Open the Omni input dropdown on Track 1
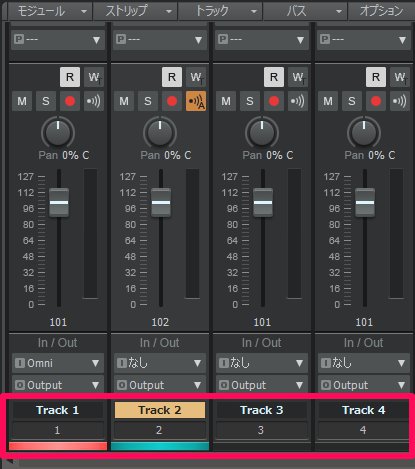415x469 pixels. tap(58, 363)
